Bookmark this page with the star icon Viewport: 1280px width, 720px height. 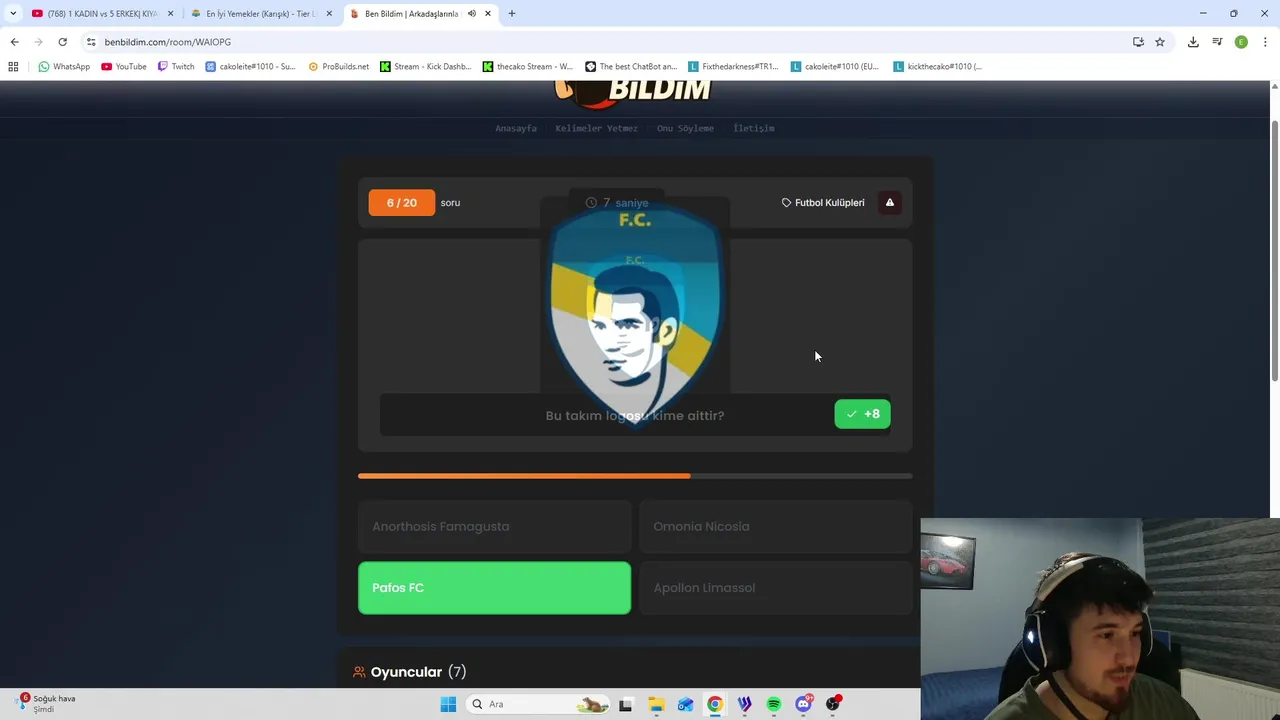(1160, 42)
